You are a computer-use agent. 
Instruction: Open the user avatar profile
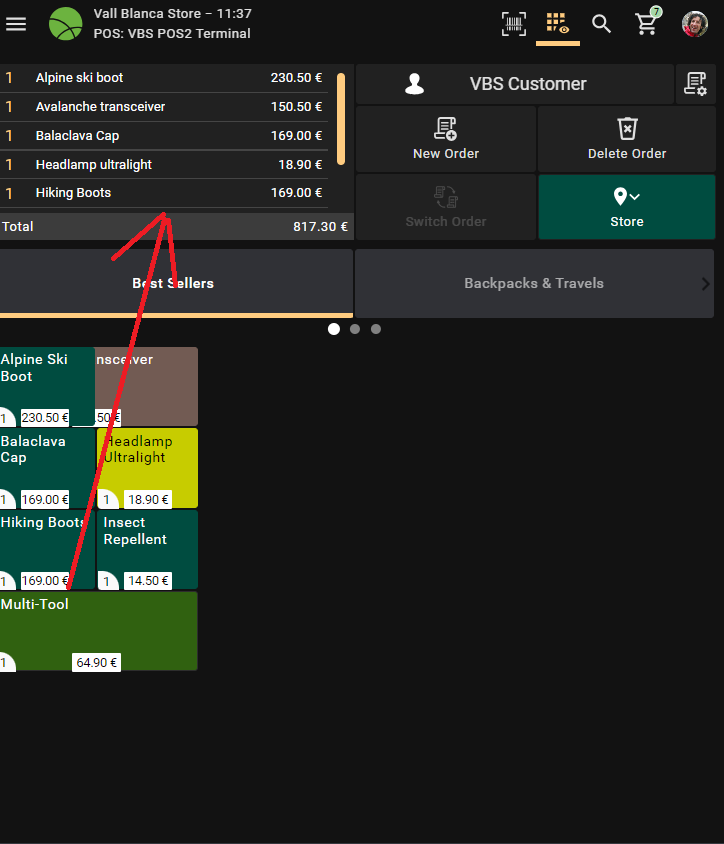coord(695,23)
